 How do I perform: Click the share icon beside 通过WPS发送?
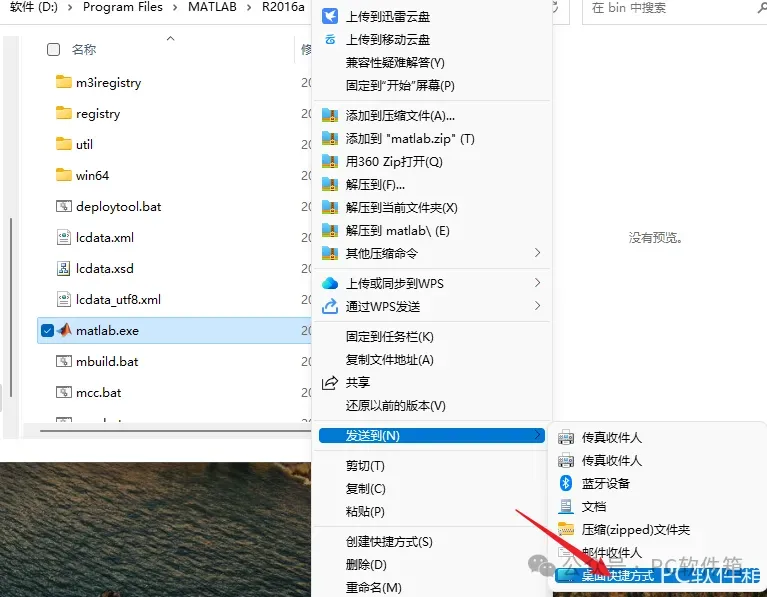[x=330, y=306]
